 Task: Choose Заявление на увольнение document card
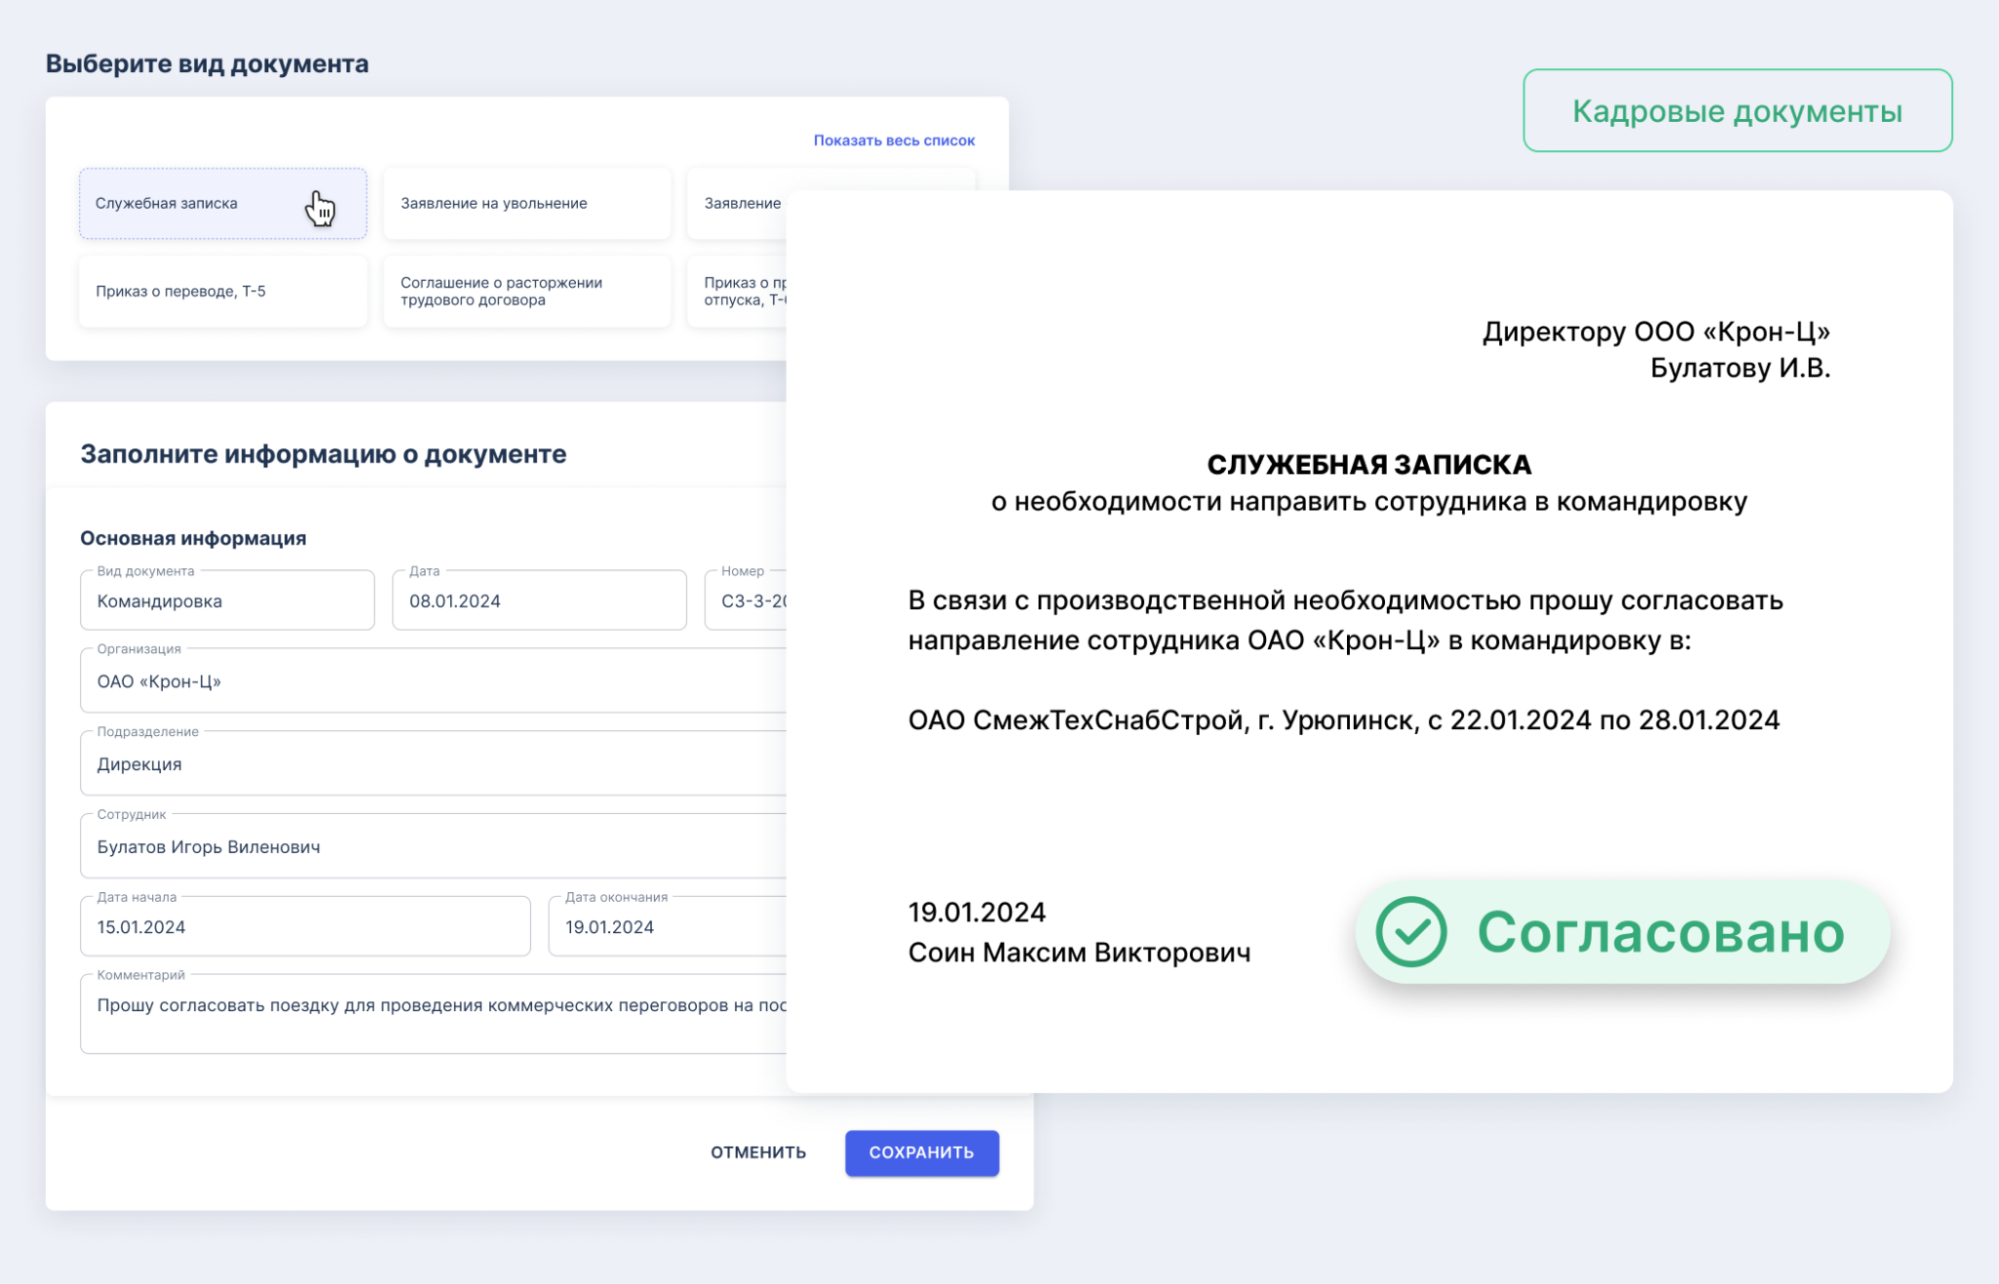click(x=526, y=203)
